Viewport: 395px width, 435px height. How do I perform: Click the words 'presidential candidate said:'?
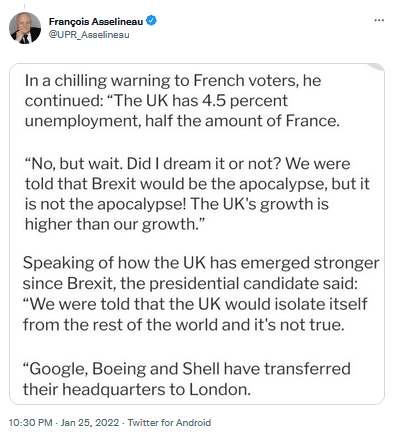pyautogui.click(x=253, y=284)
